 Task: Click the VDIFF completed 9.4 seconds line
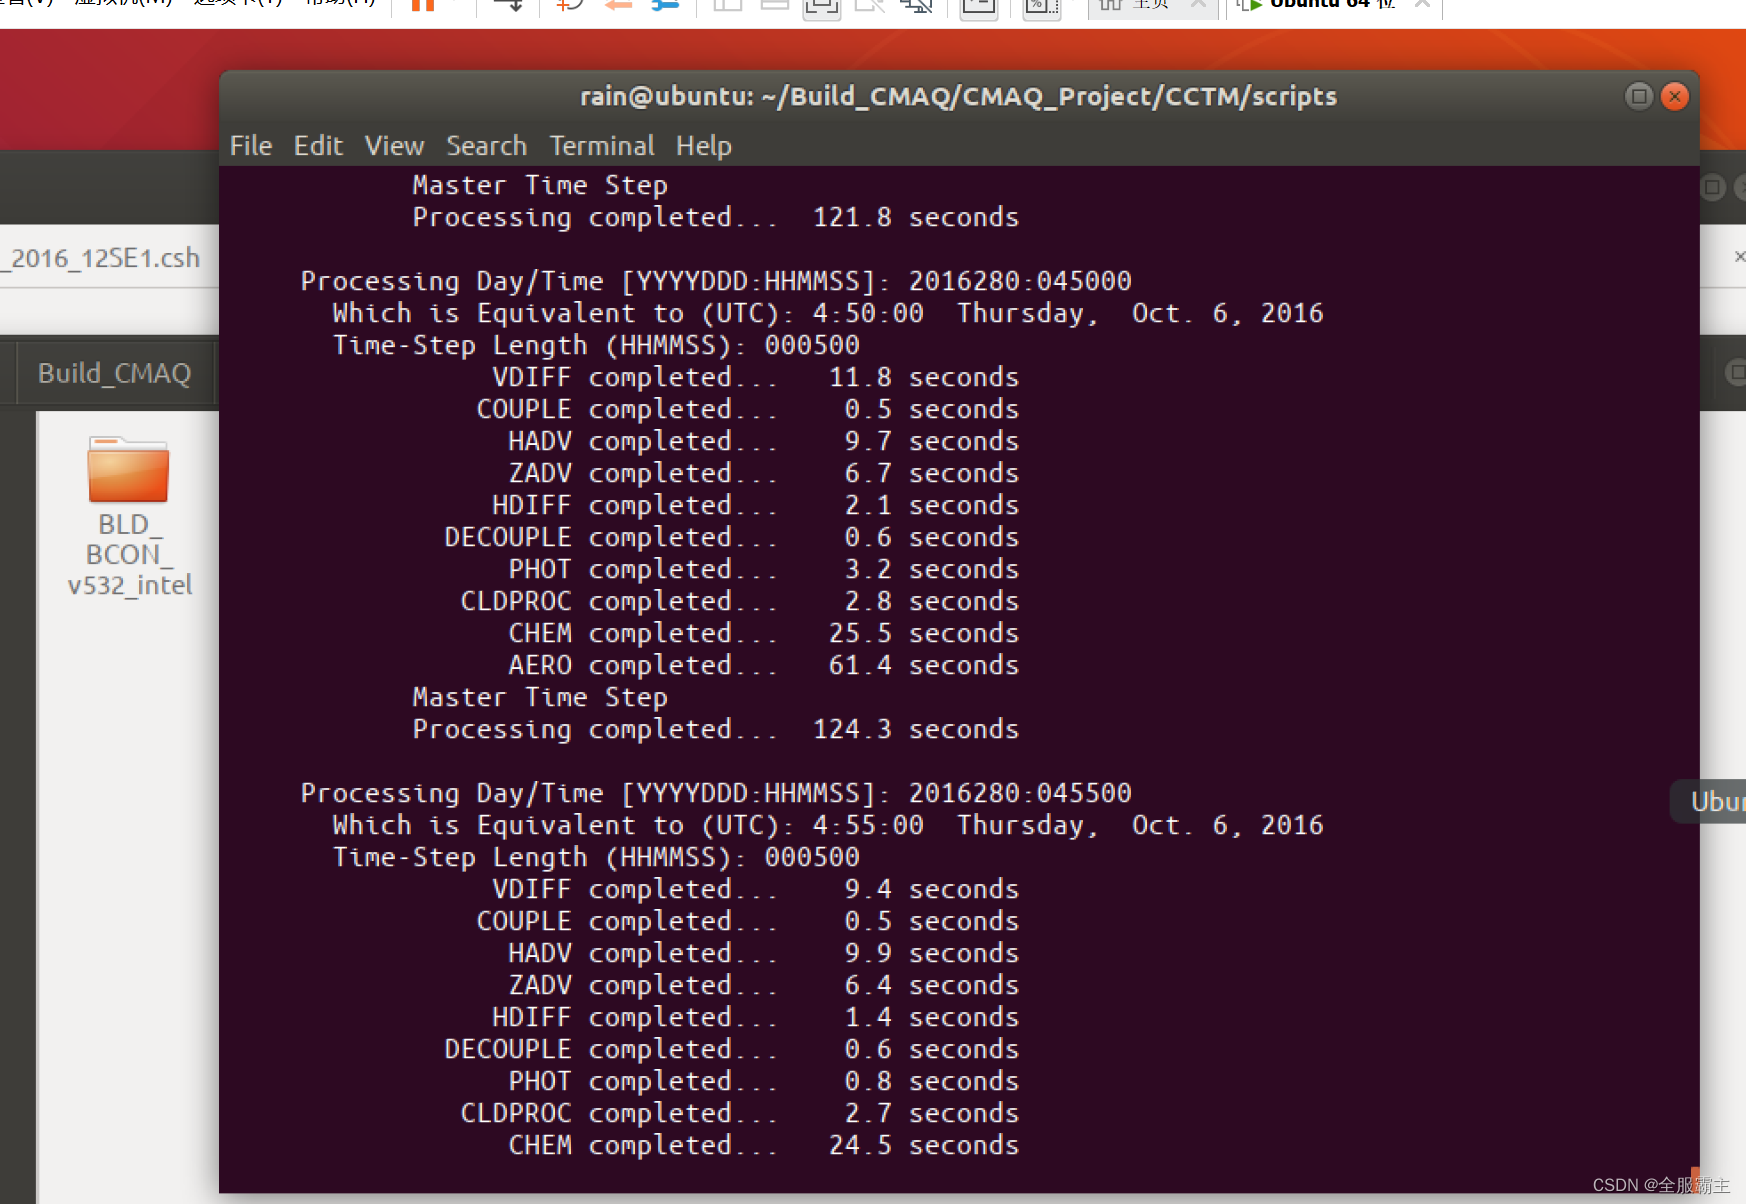756,889
